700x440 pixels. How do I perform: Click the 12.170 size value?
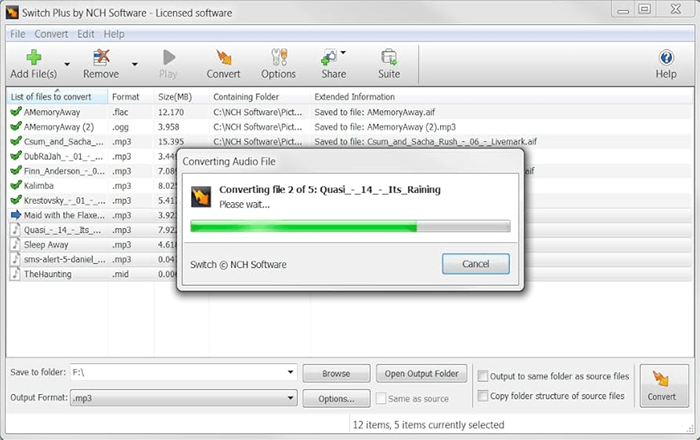[x=171, y=112]
